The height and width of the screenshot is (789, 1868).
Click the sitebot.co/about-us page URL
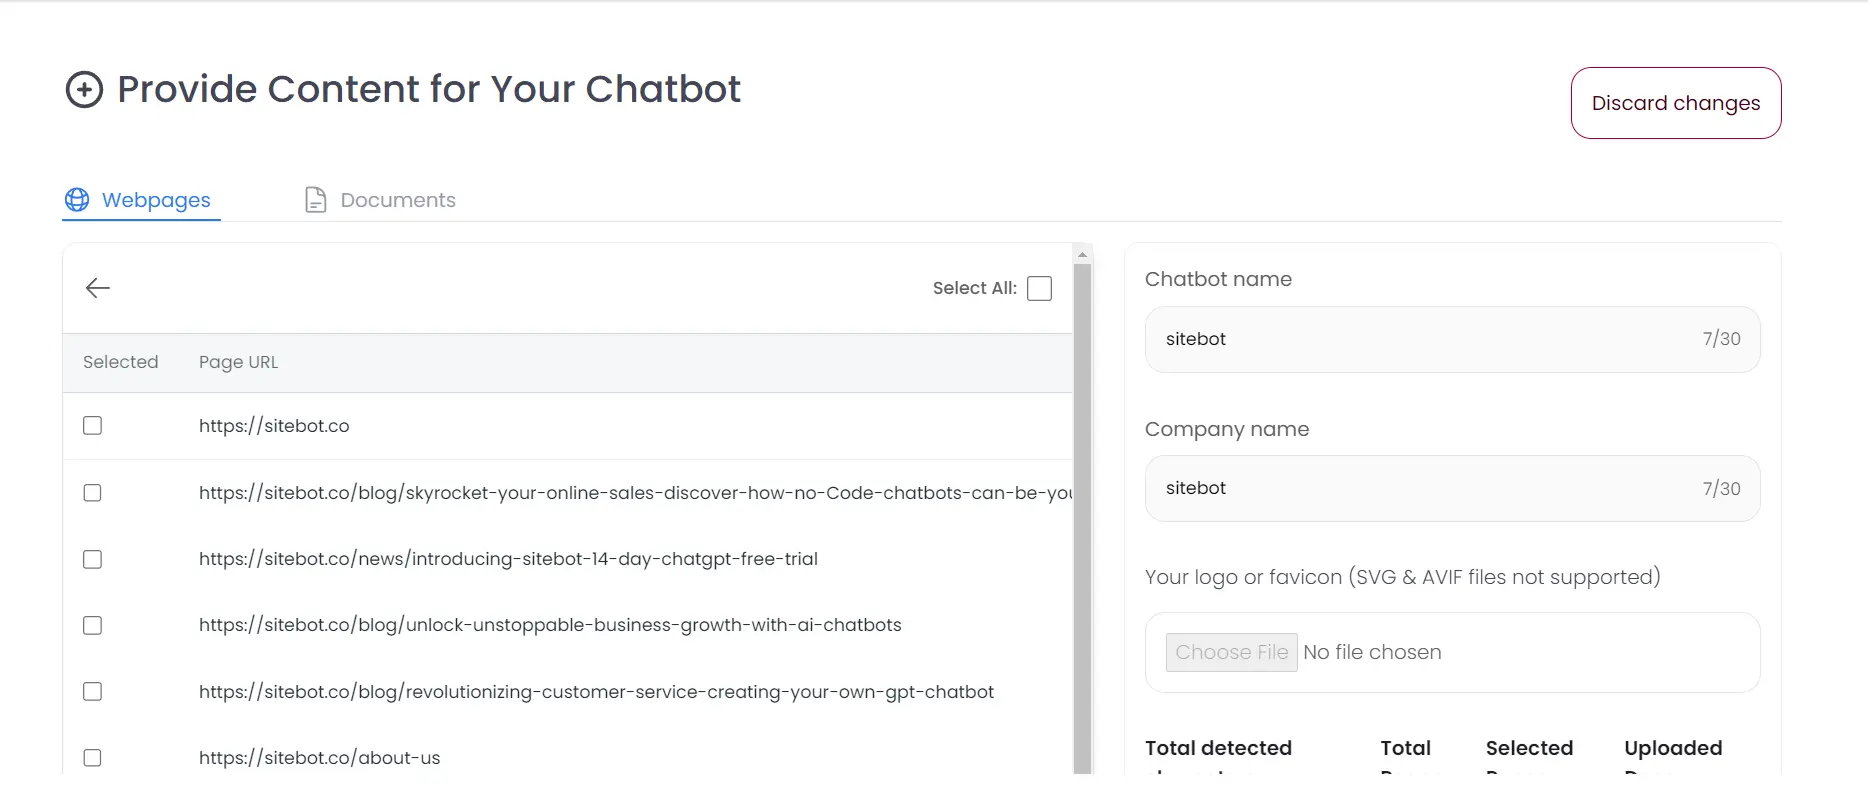pos(319,758)
